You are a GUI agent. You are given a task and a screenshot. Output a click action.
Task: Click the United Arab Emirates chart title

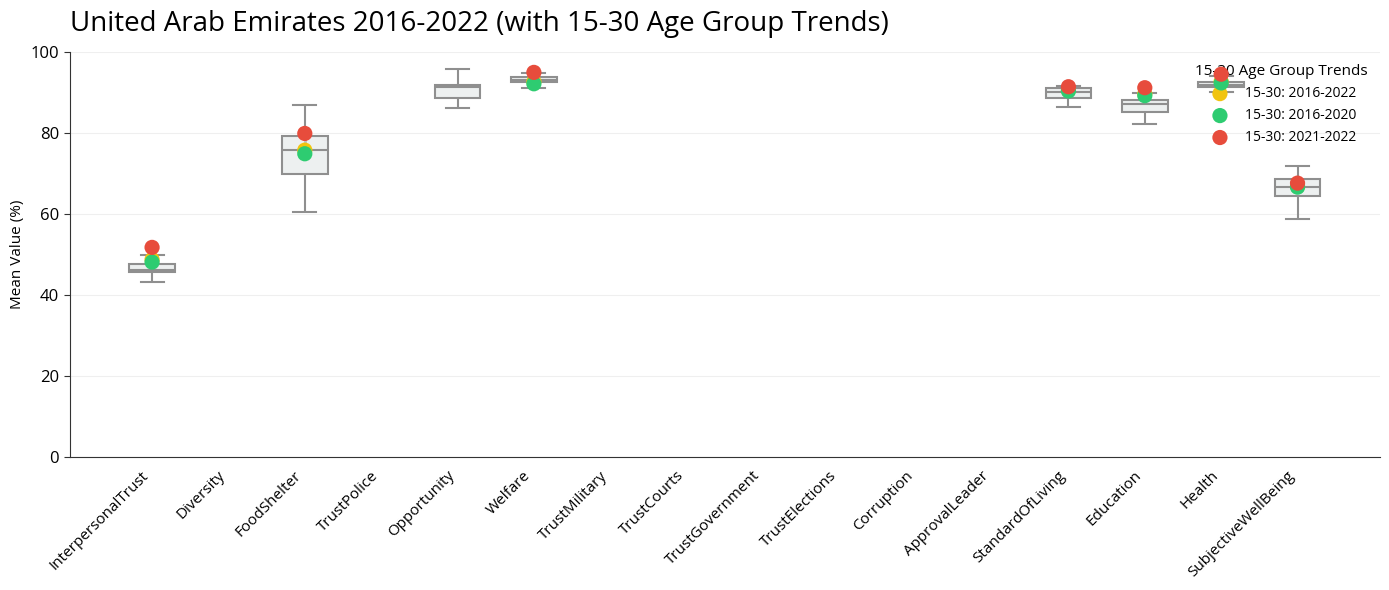(479, 22)
